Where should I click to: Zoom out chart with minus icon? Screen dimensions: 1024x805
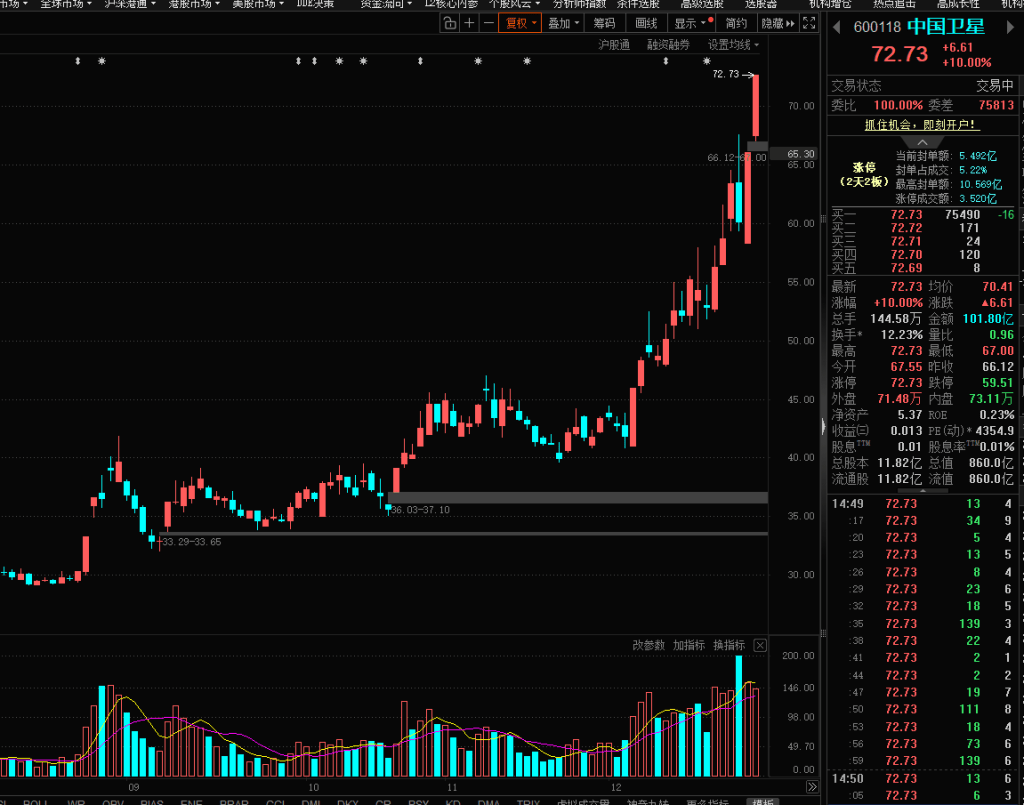(487, 24)
